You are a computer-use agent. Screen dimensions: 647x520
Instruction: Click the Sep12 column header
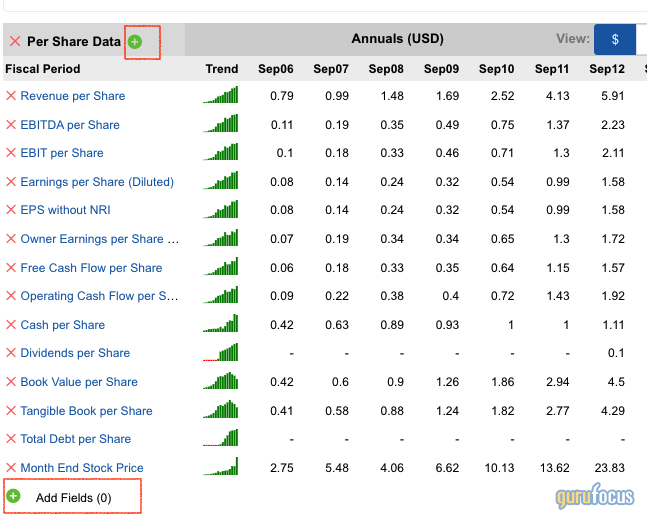click(607, 69)
